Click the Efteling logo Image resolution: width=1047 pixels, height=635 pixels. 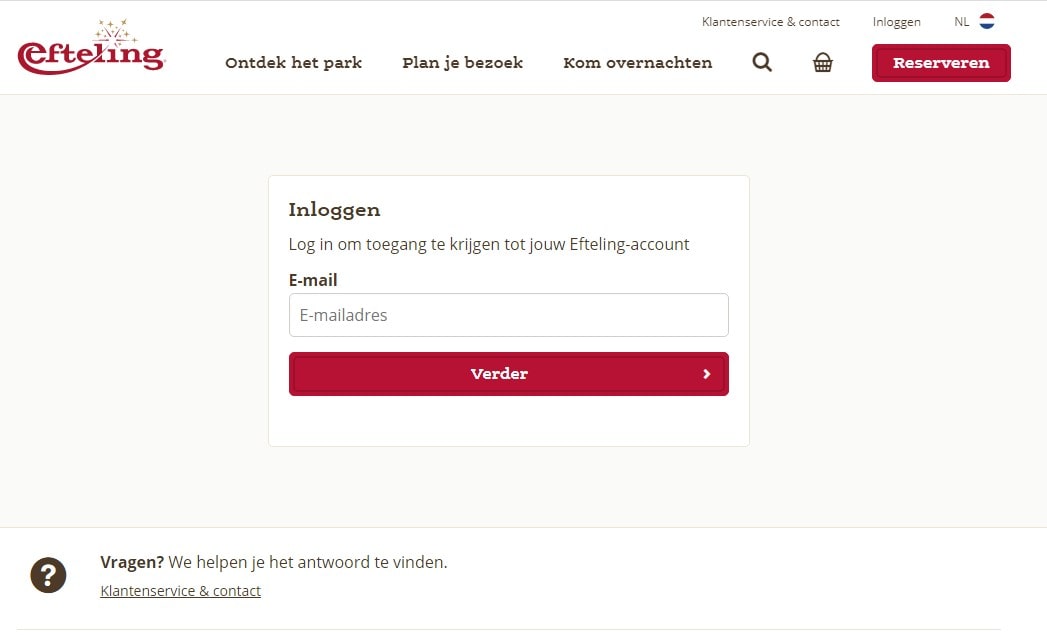point(91,47)
